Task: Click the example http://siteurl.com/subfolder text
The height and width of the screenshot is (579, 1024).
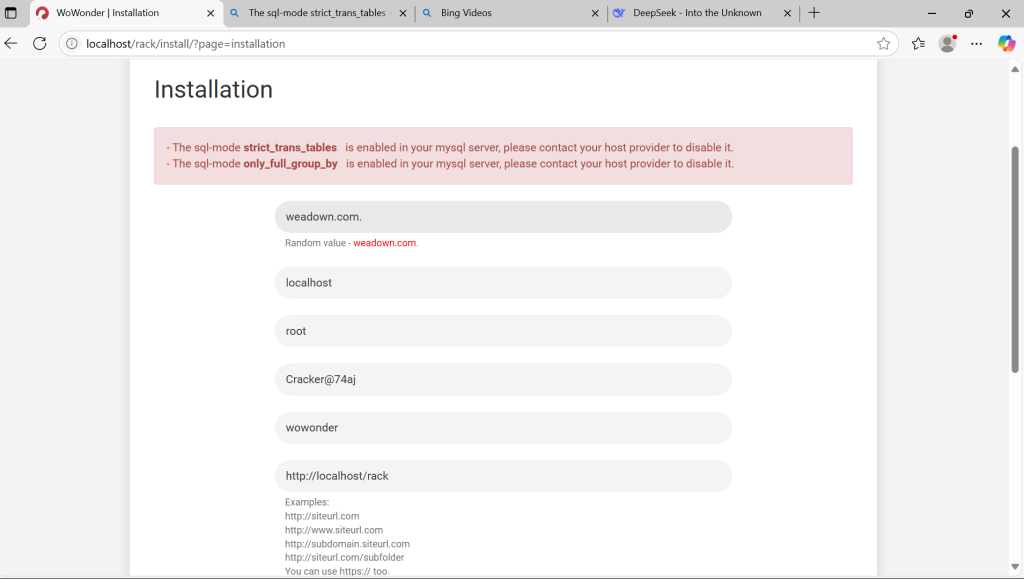Action: 344,557
